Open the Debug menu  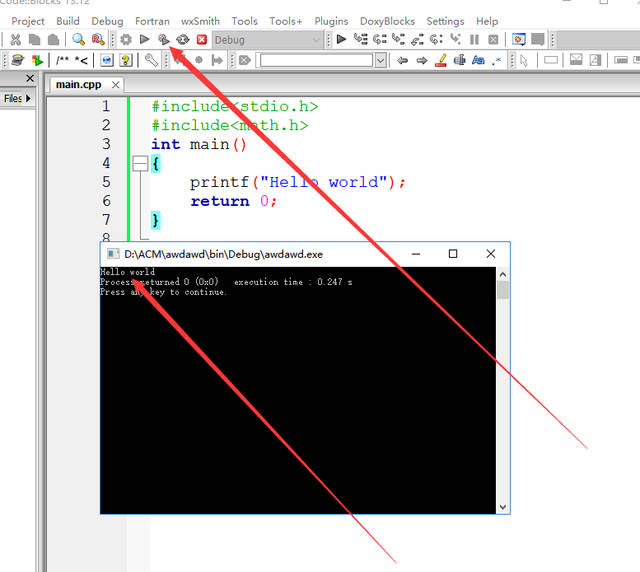[107, 21]
